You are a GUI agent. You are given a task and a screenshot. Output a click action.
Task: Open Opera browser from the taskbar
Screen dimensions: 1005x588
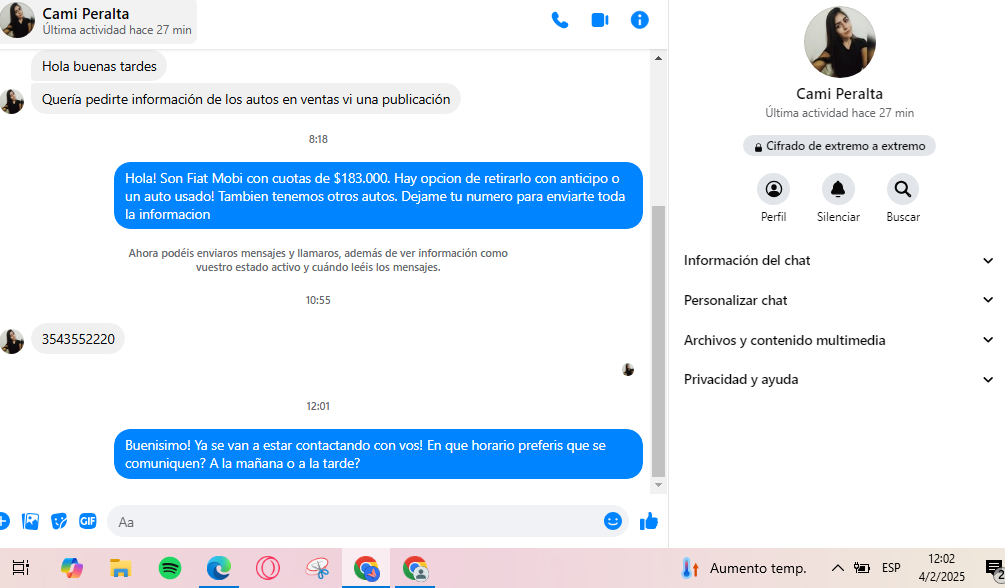[x=268, y=568]
